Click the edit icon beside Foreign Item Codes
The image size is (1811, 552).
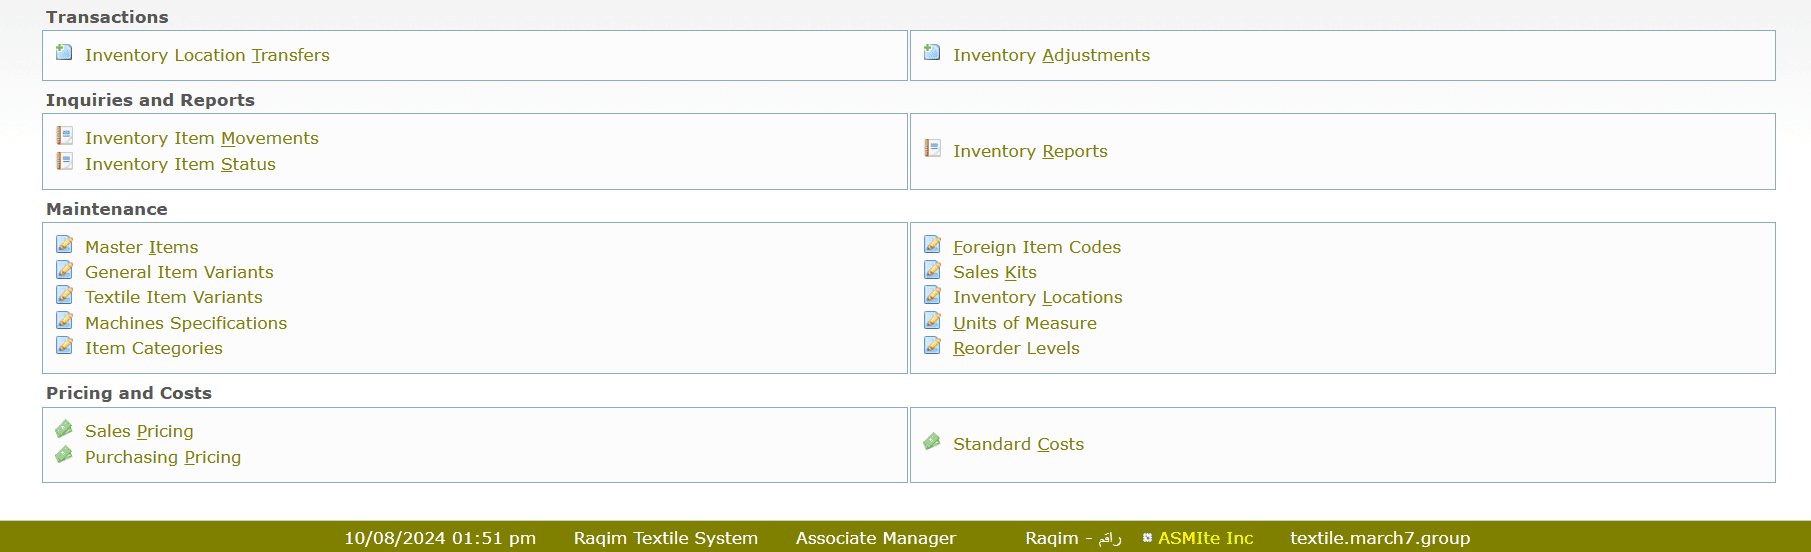[933, 245]
